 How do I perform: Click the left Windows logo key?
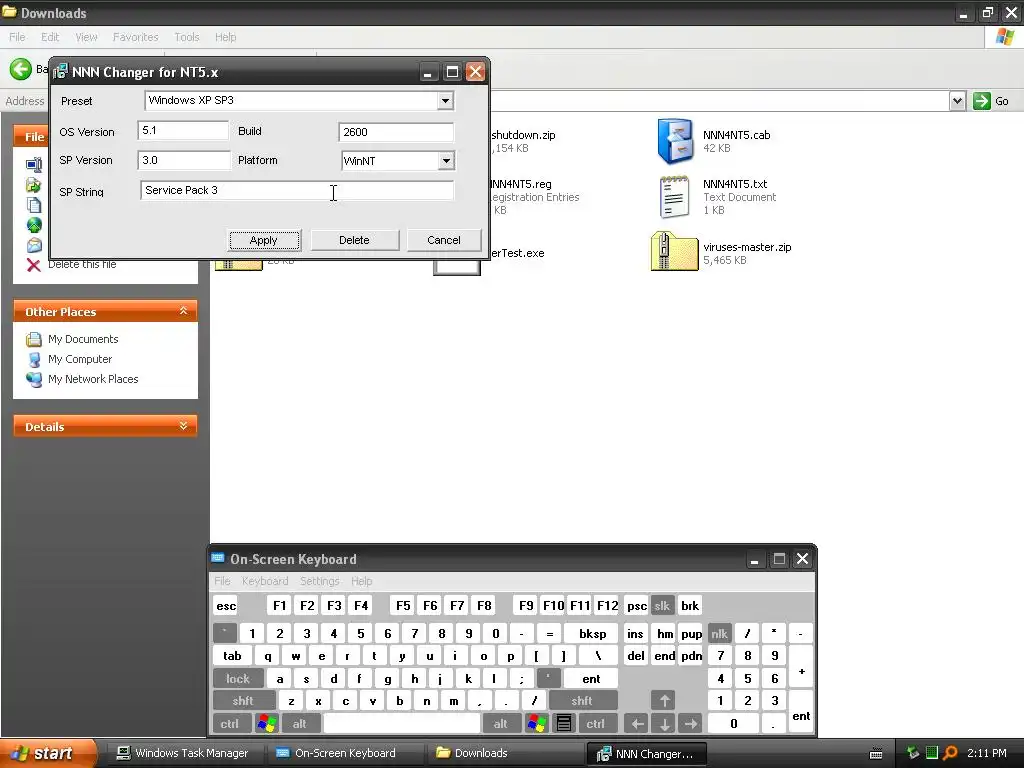tap(266, 724)
